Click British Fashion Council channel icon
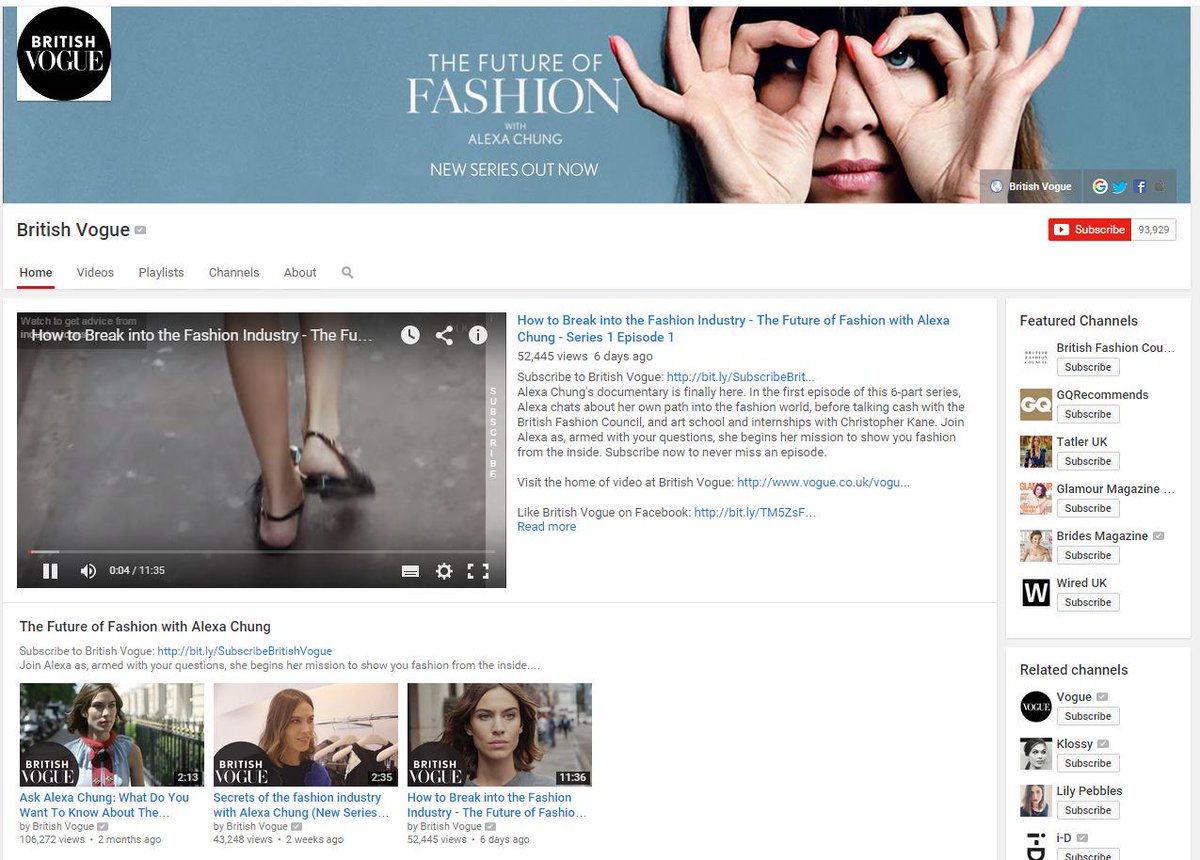1200x860 pixels. click(1036, 357)
